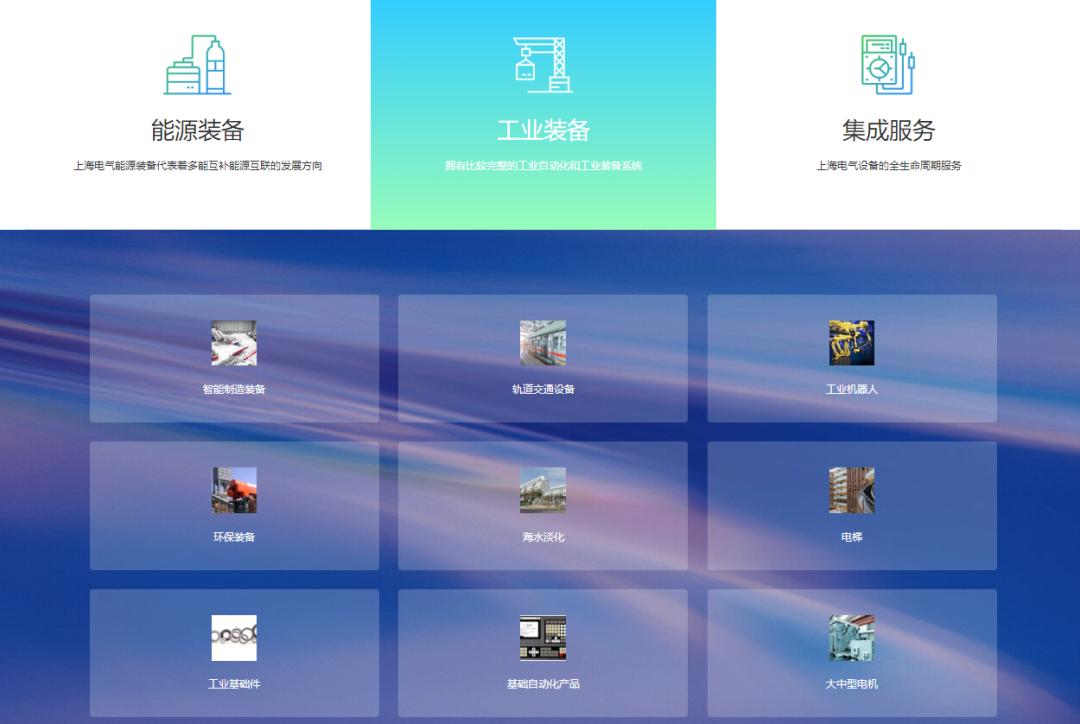Click the chain image on 工业基础件 card
The height and width of the screenshot is (724, 1080).
click(232, 637)
